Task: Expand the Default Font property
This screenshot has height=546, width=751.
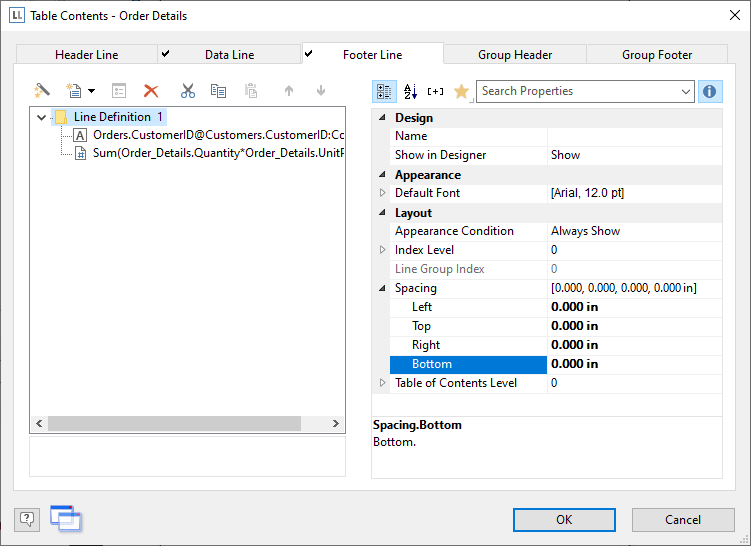Action: point(382,193)
